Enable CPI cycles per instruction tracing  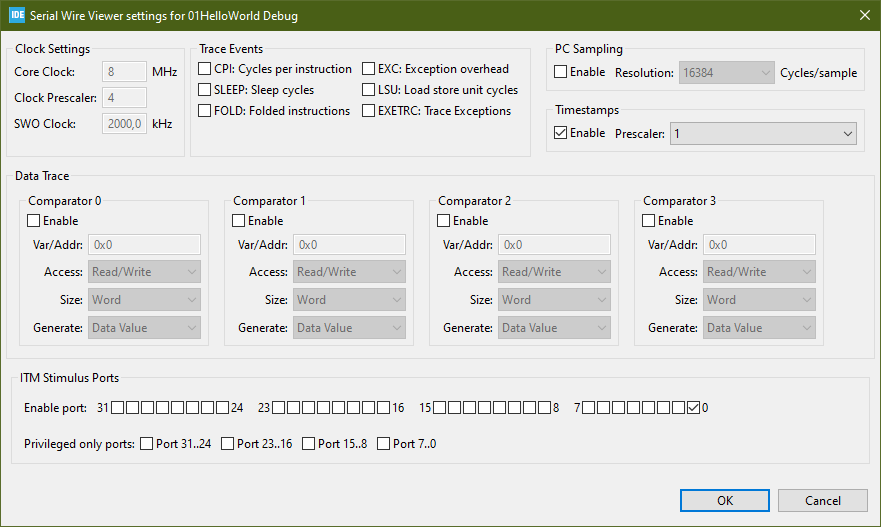click(205, 69)
